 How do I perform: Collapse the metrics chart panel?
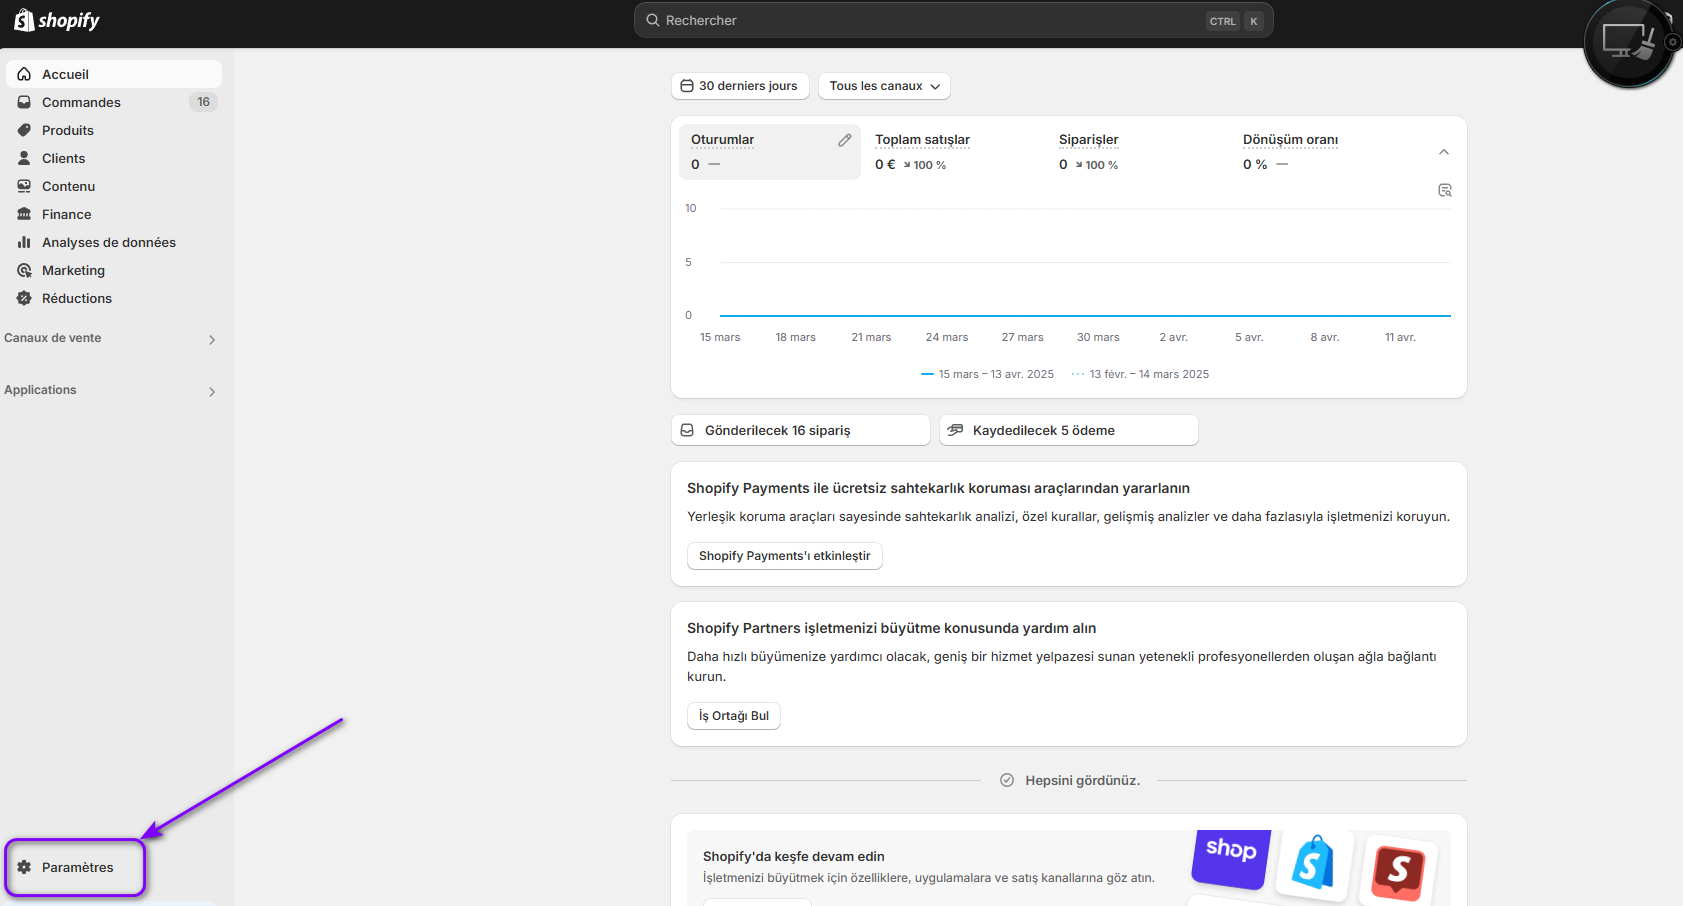pos(1444,152)
